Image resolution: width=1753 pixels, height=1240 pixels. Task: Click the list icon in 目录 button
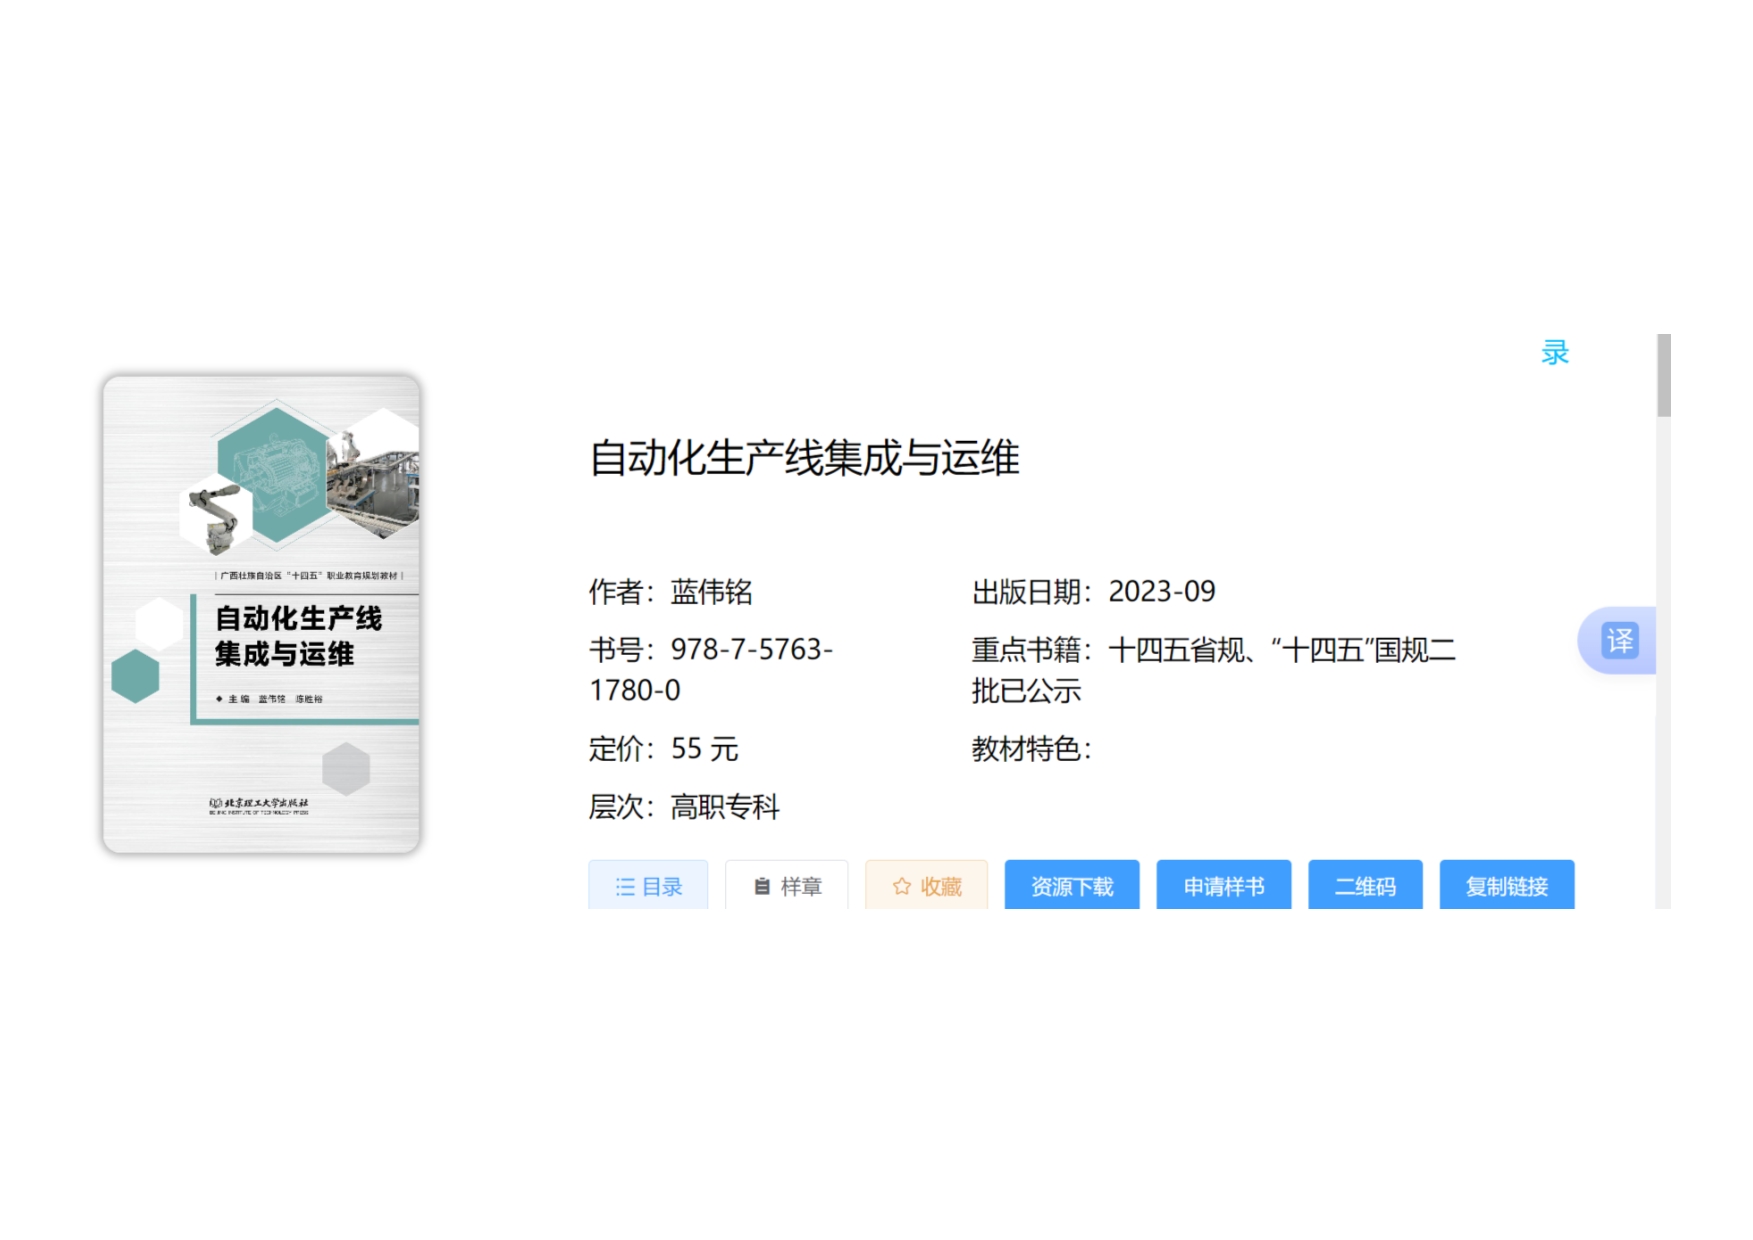625,887
